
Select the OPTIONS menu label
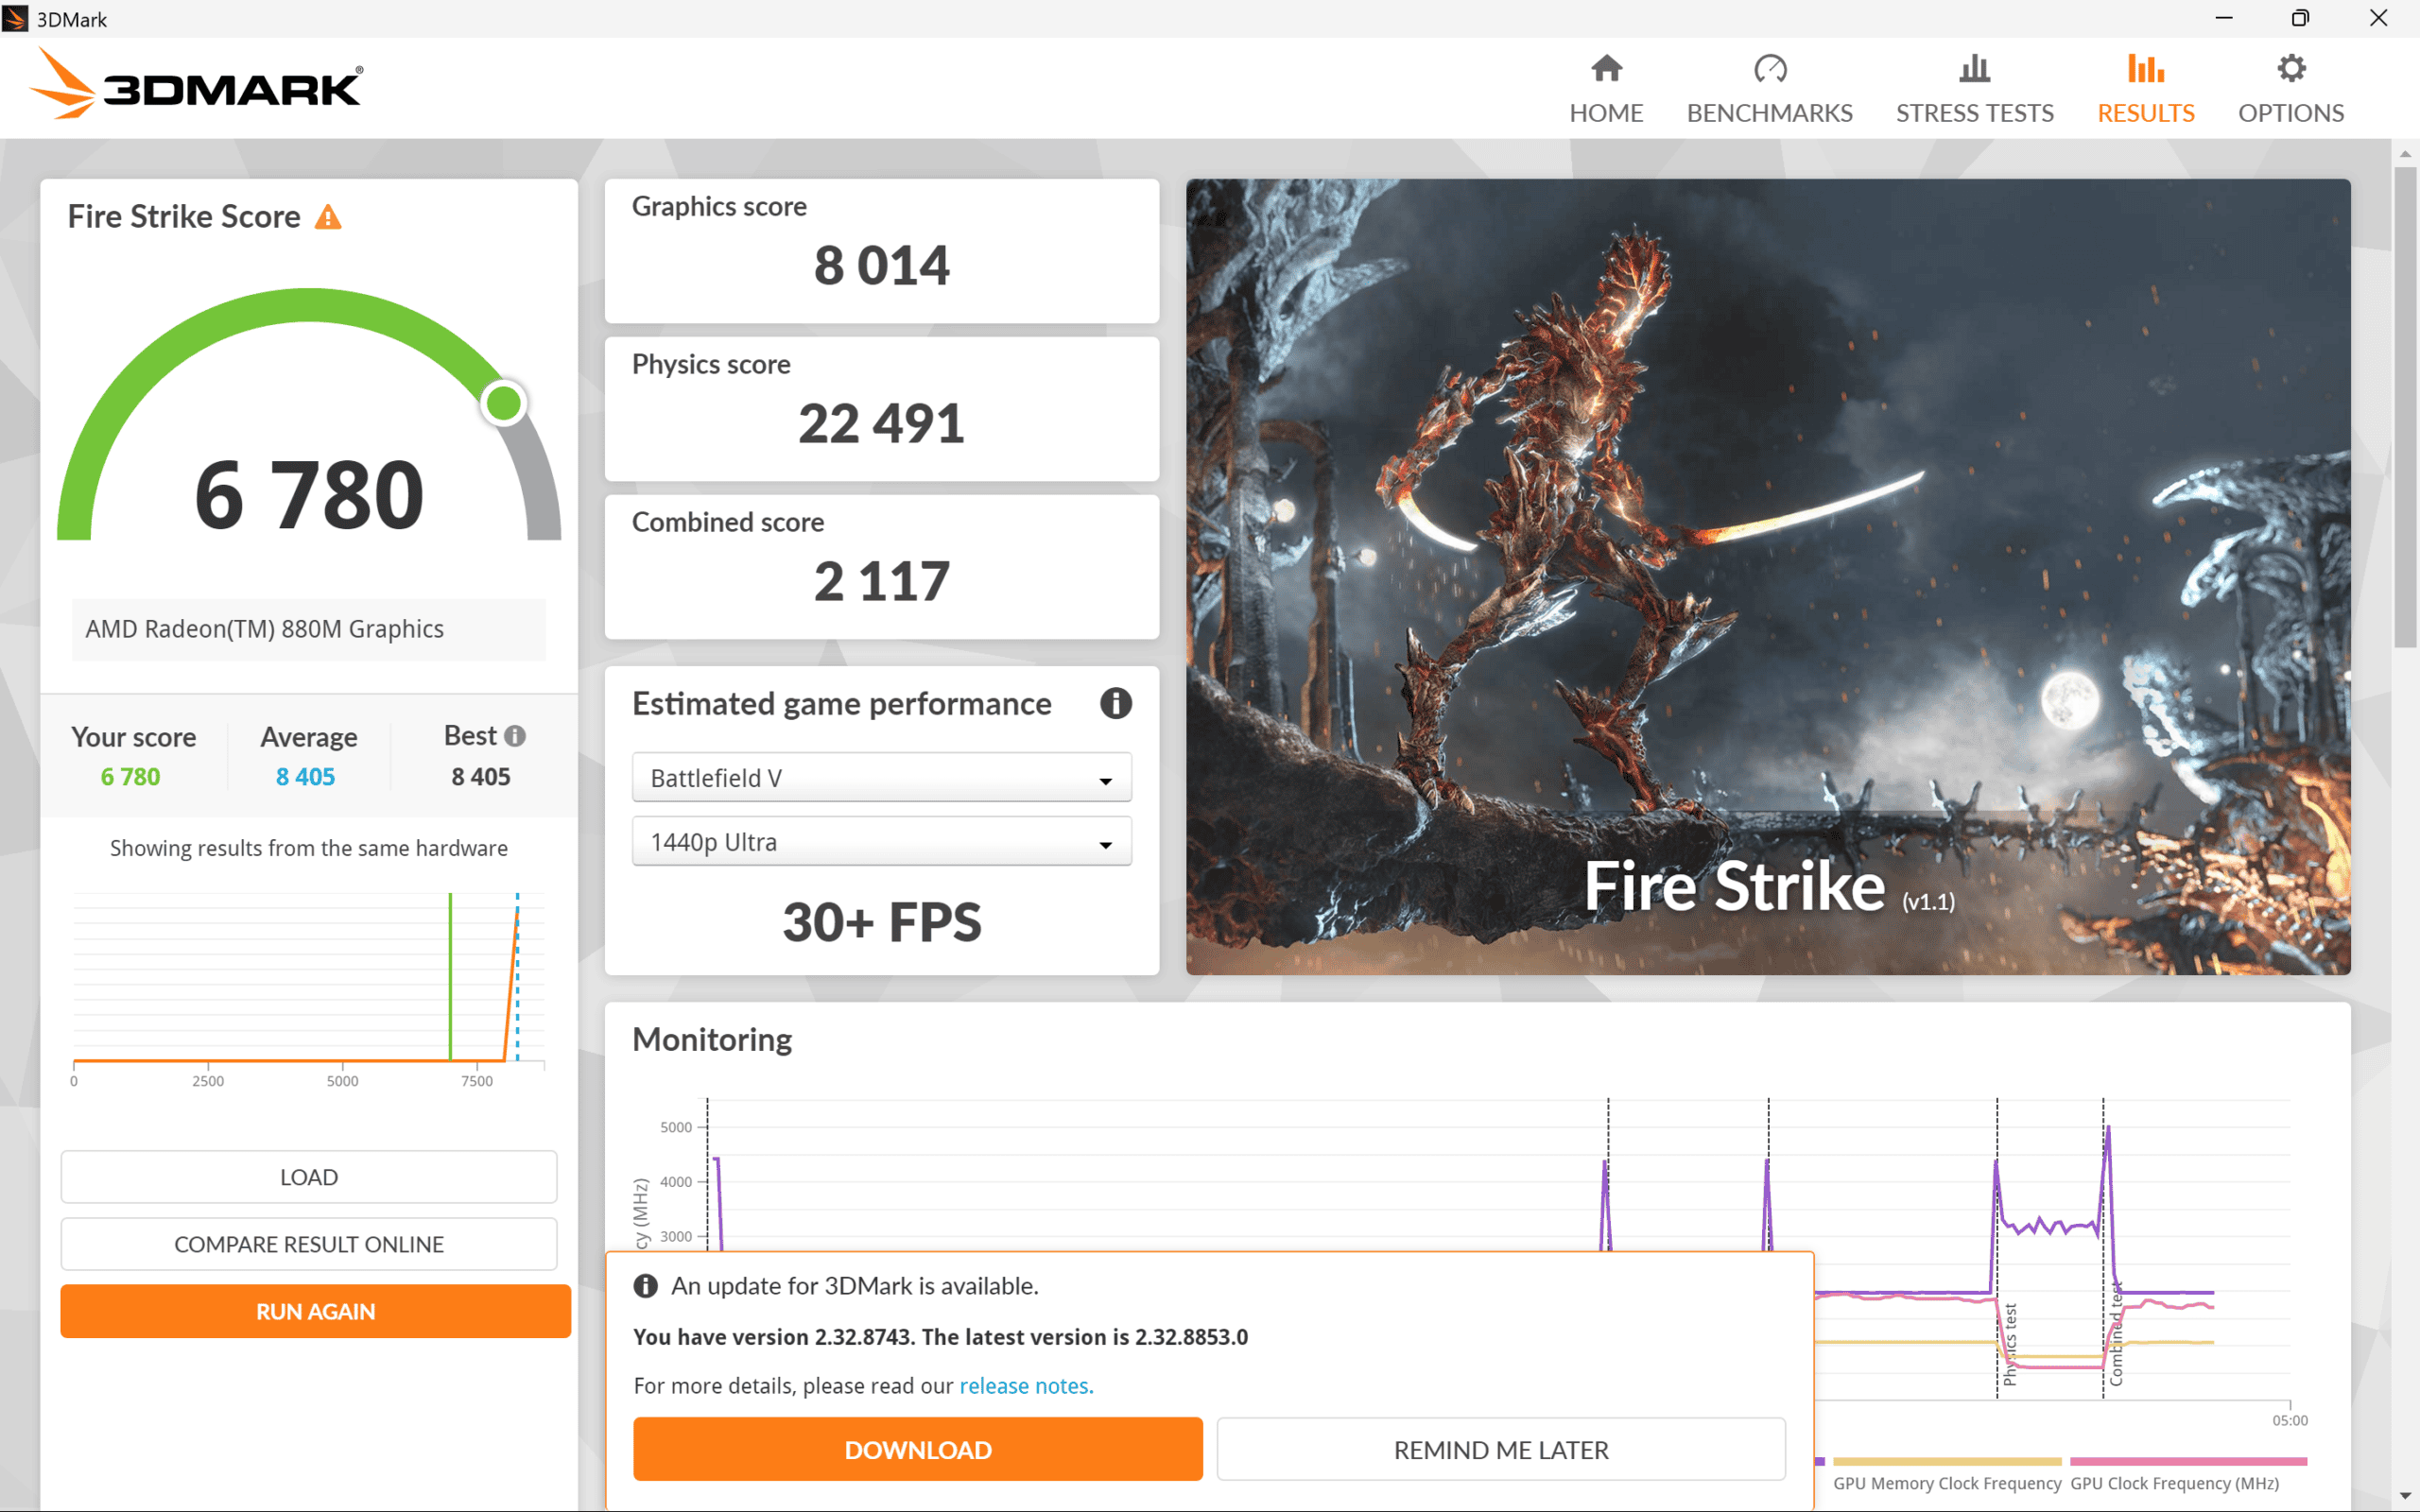[x=2291, y=113]
